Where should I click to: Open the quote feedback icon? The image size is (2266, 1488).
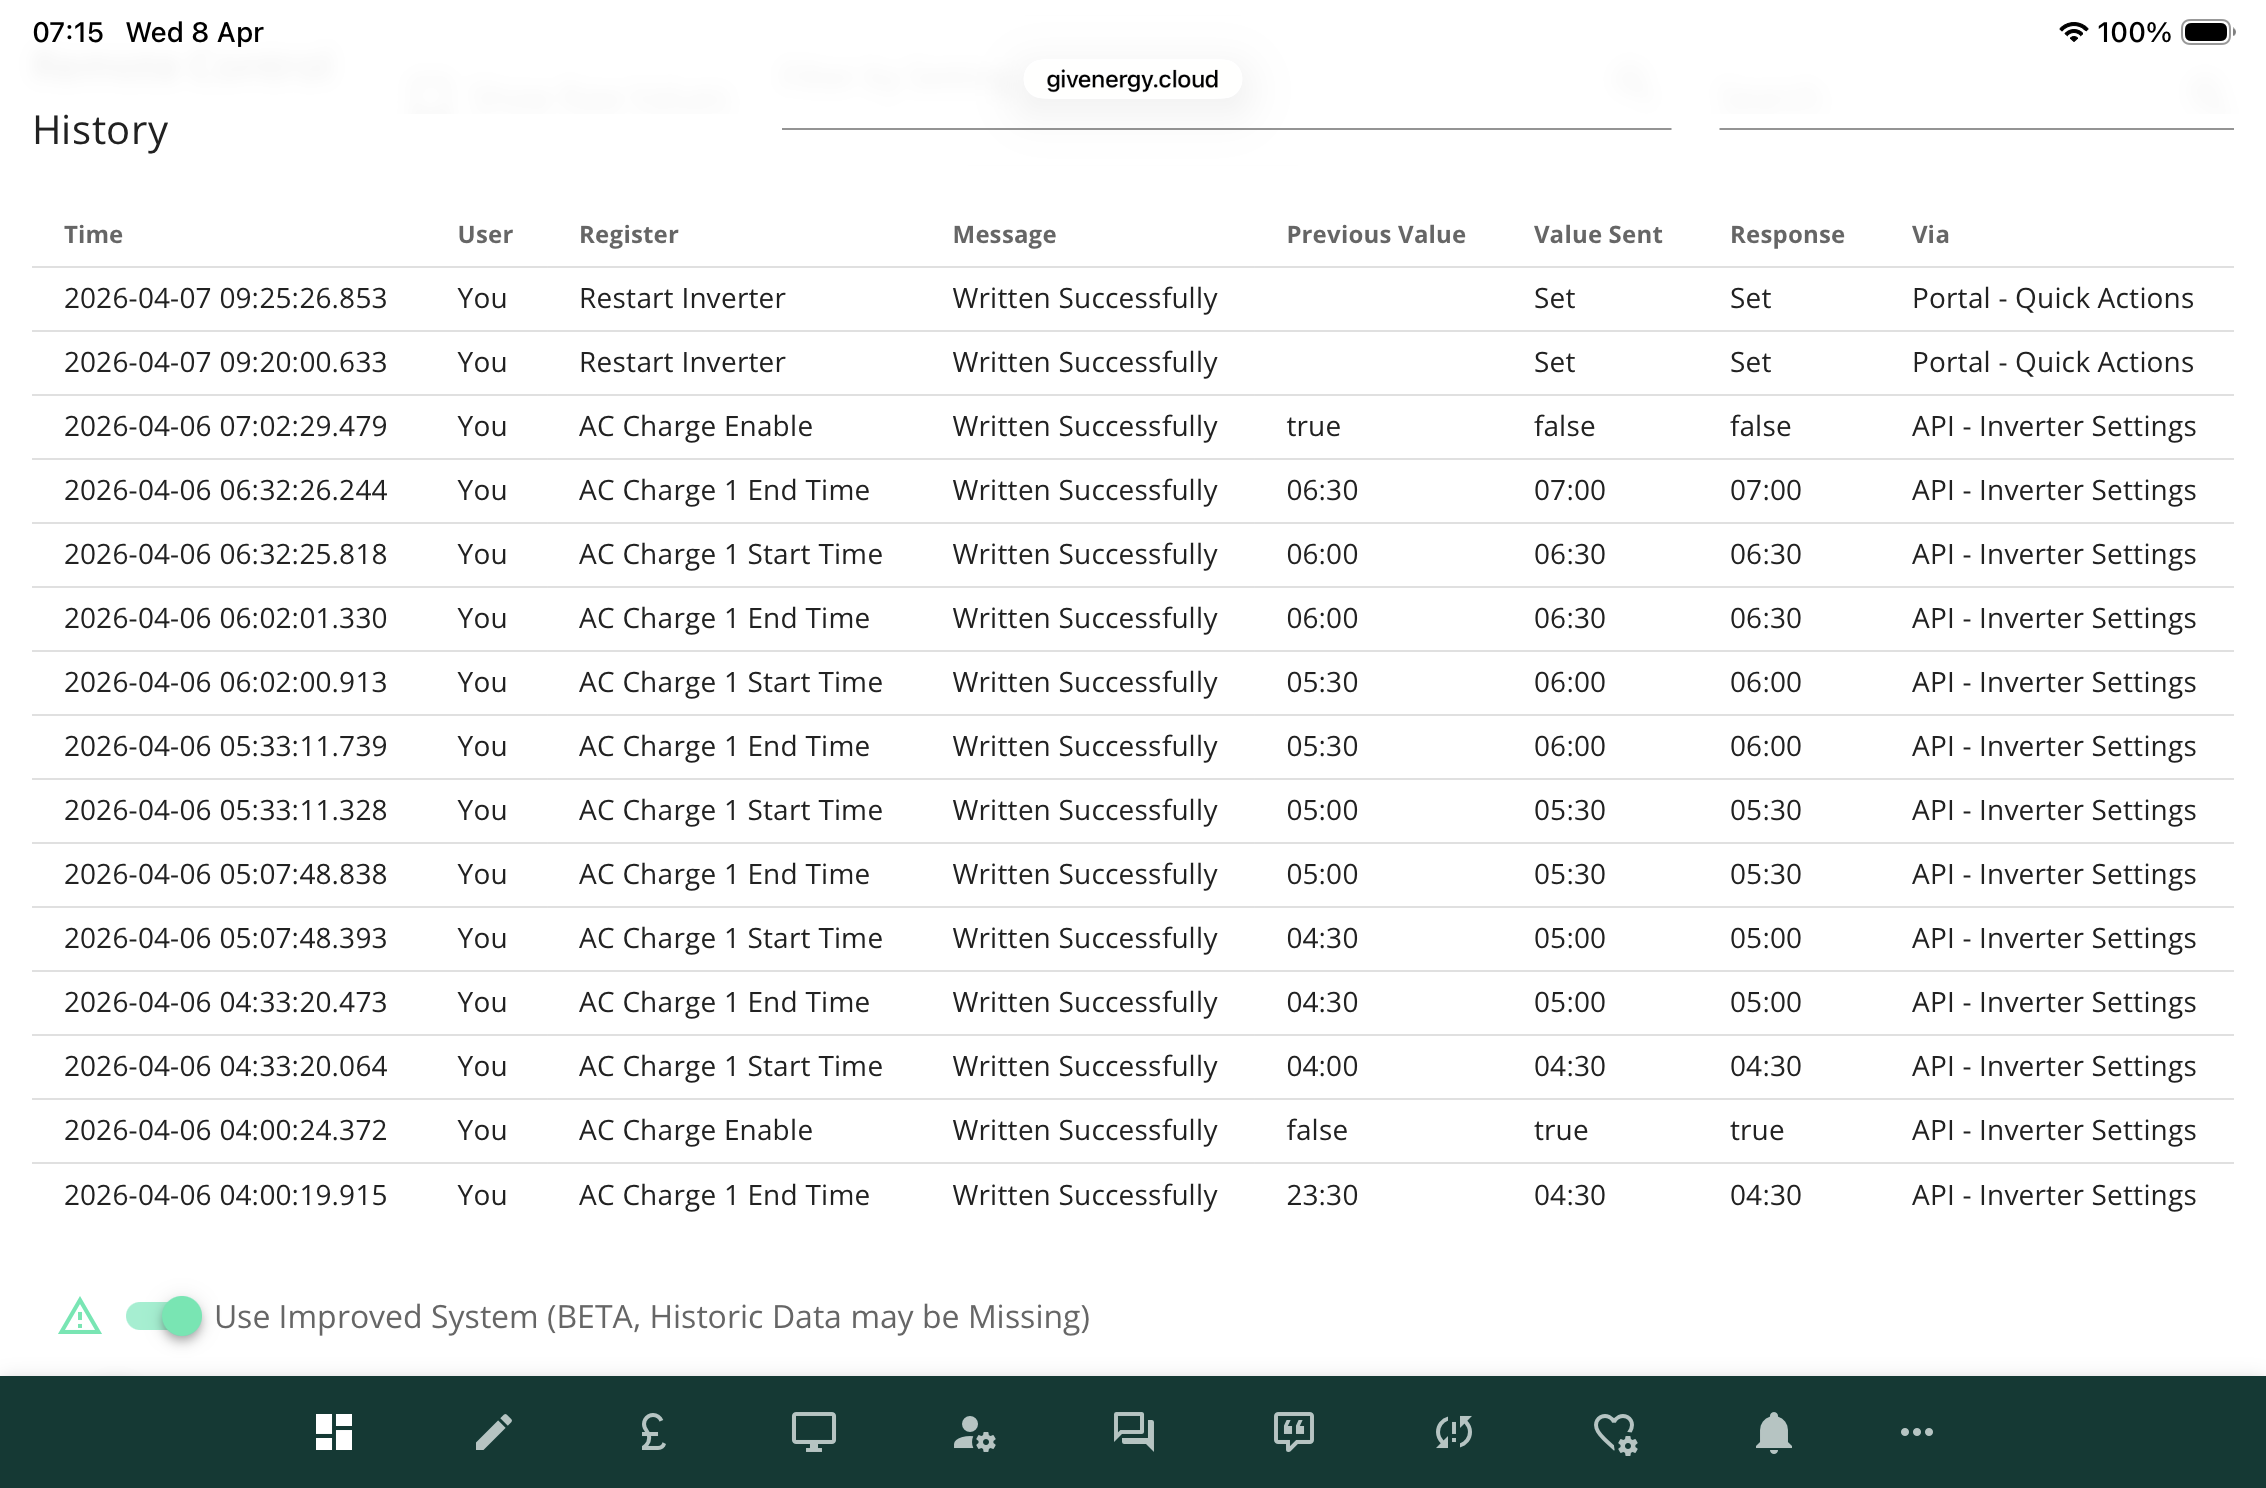pos(1293,1431)
